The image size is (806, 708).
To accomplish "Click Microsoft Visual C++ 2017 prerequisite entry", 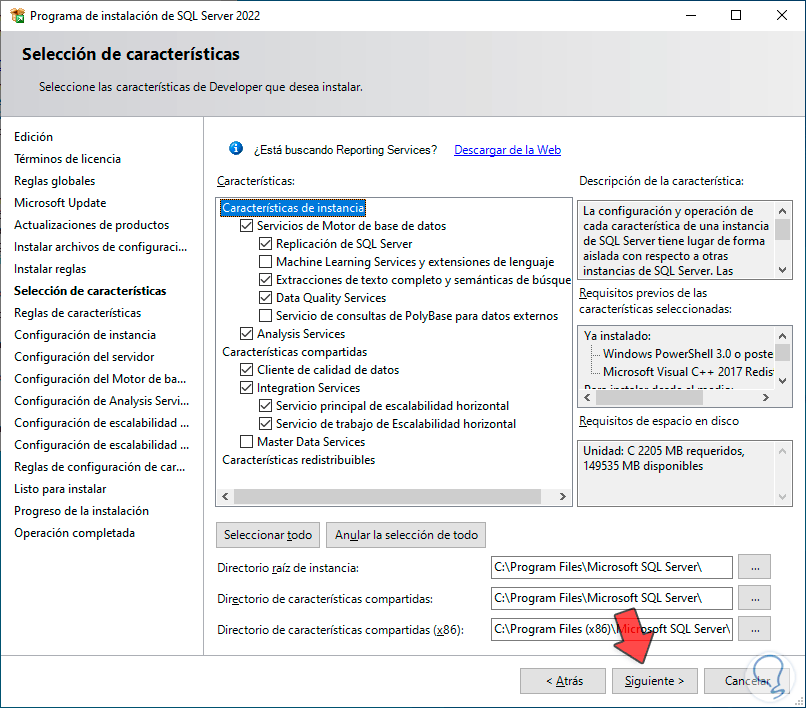I will click(688, 372).
